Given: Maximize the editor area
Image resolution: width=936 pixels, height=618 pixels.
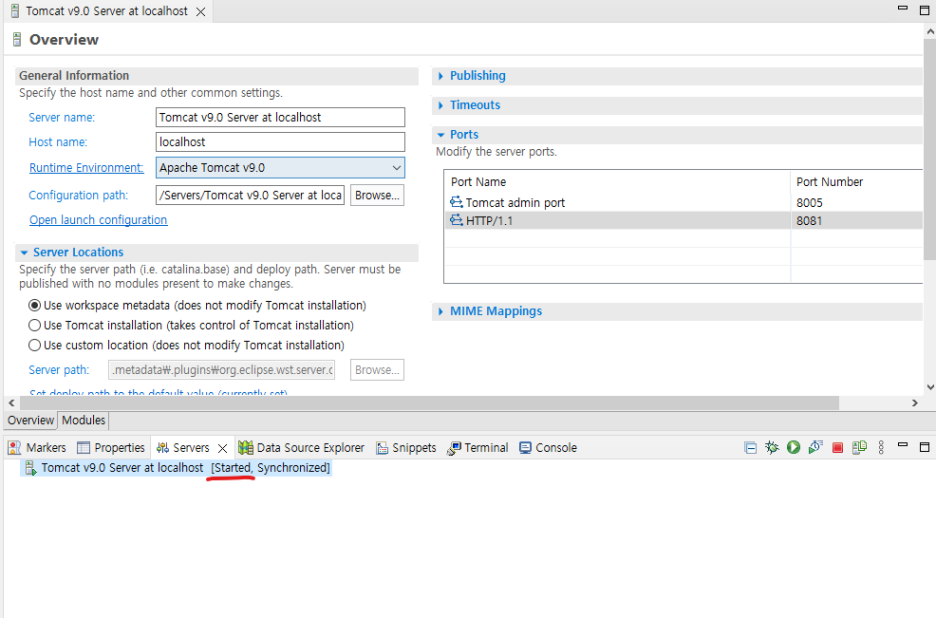Looking at the screenshot, I should click(924, 10).
